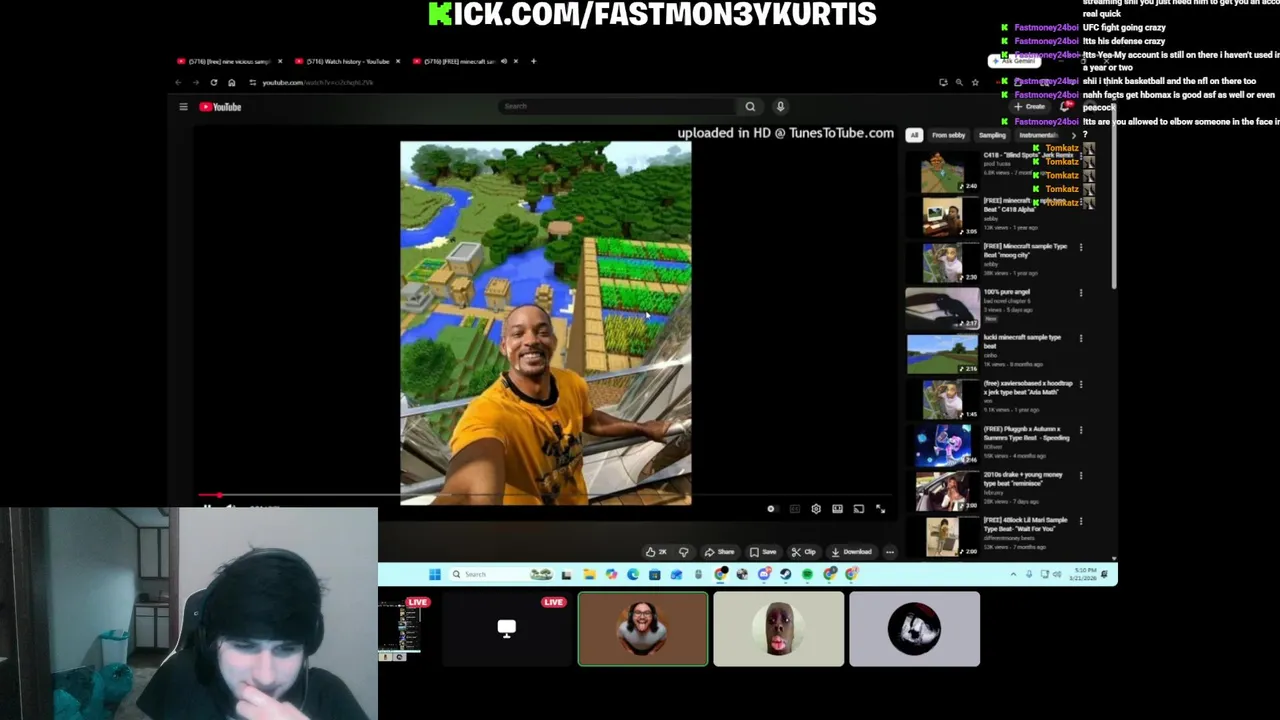The width and height of the screenshot is (1280, 720).
Task: Start voice search with the microphone icon
Action: (x=780, y=107)
